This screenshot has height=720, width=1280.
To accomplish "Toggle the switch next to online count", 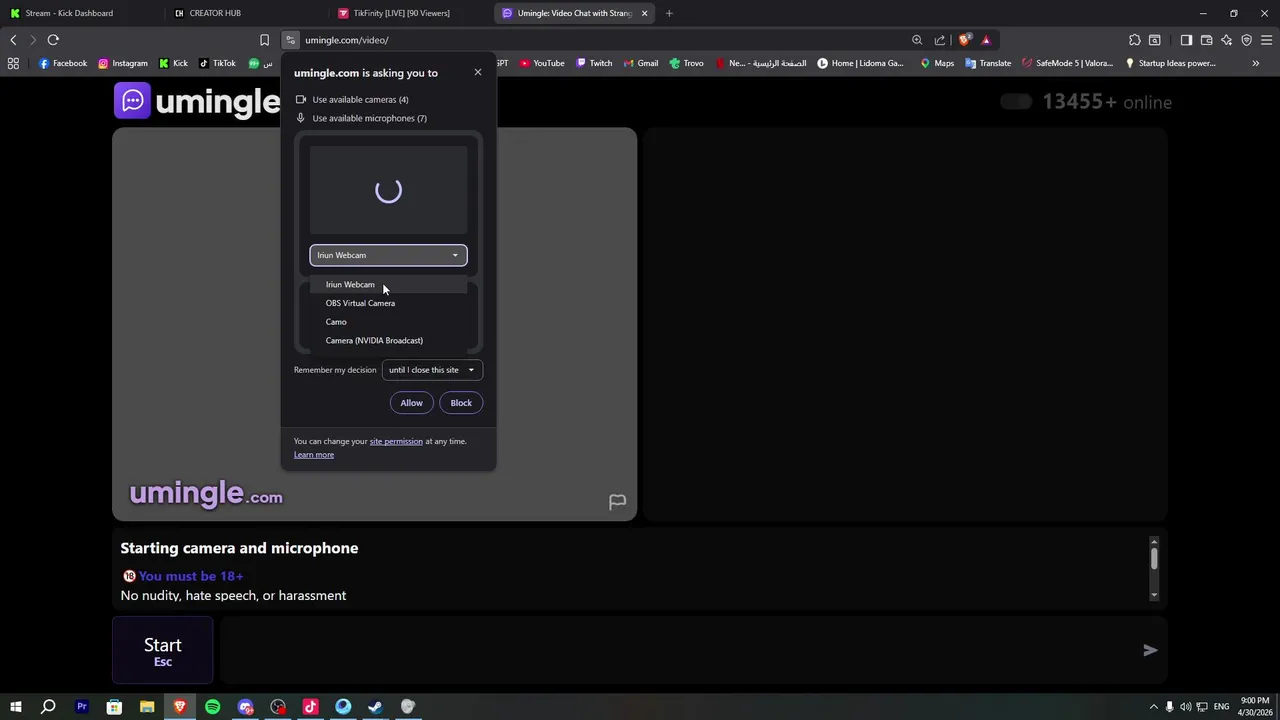I will (1016, 102).
